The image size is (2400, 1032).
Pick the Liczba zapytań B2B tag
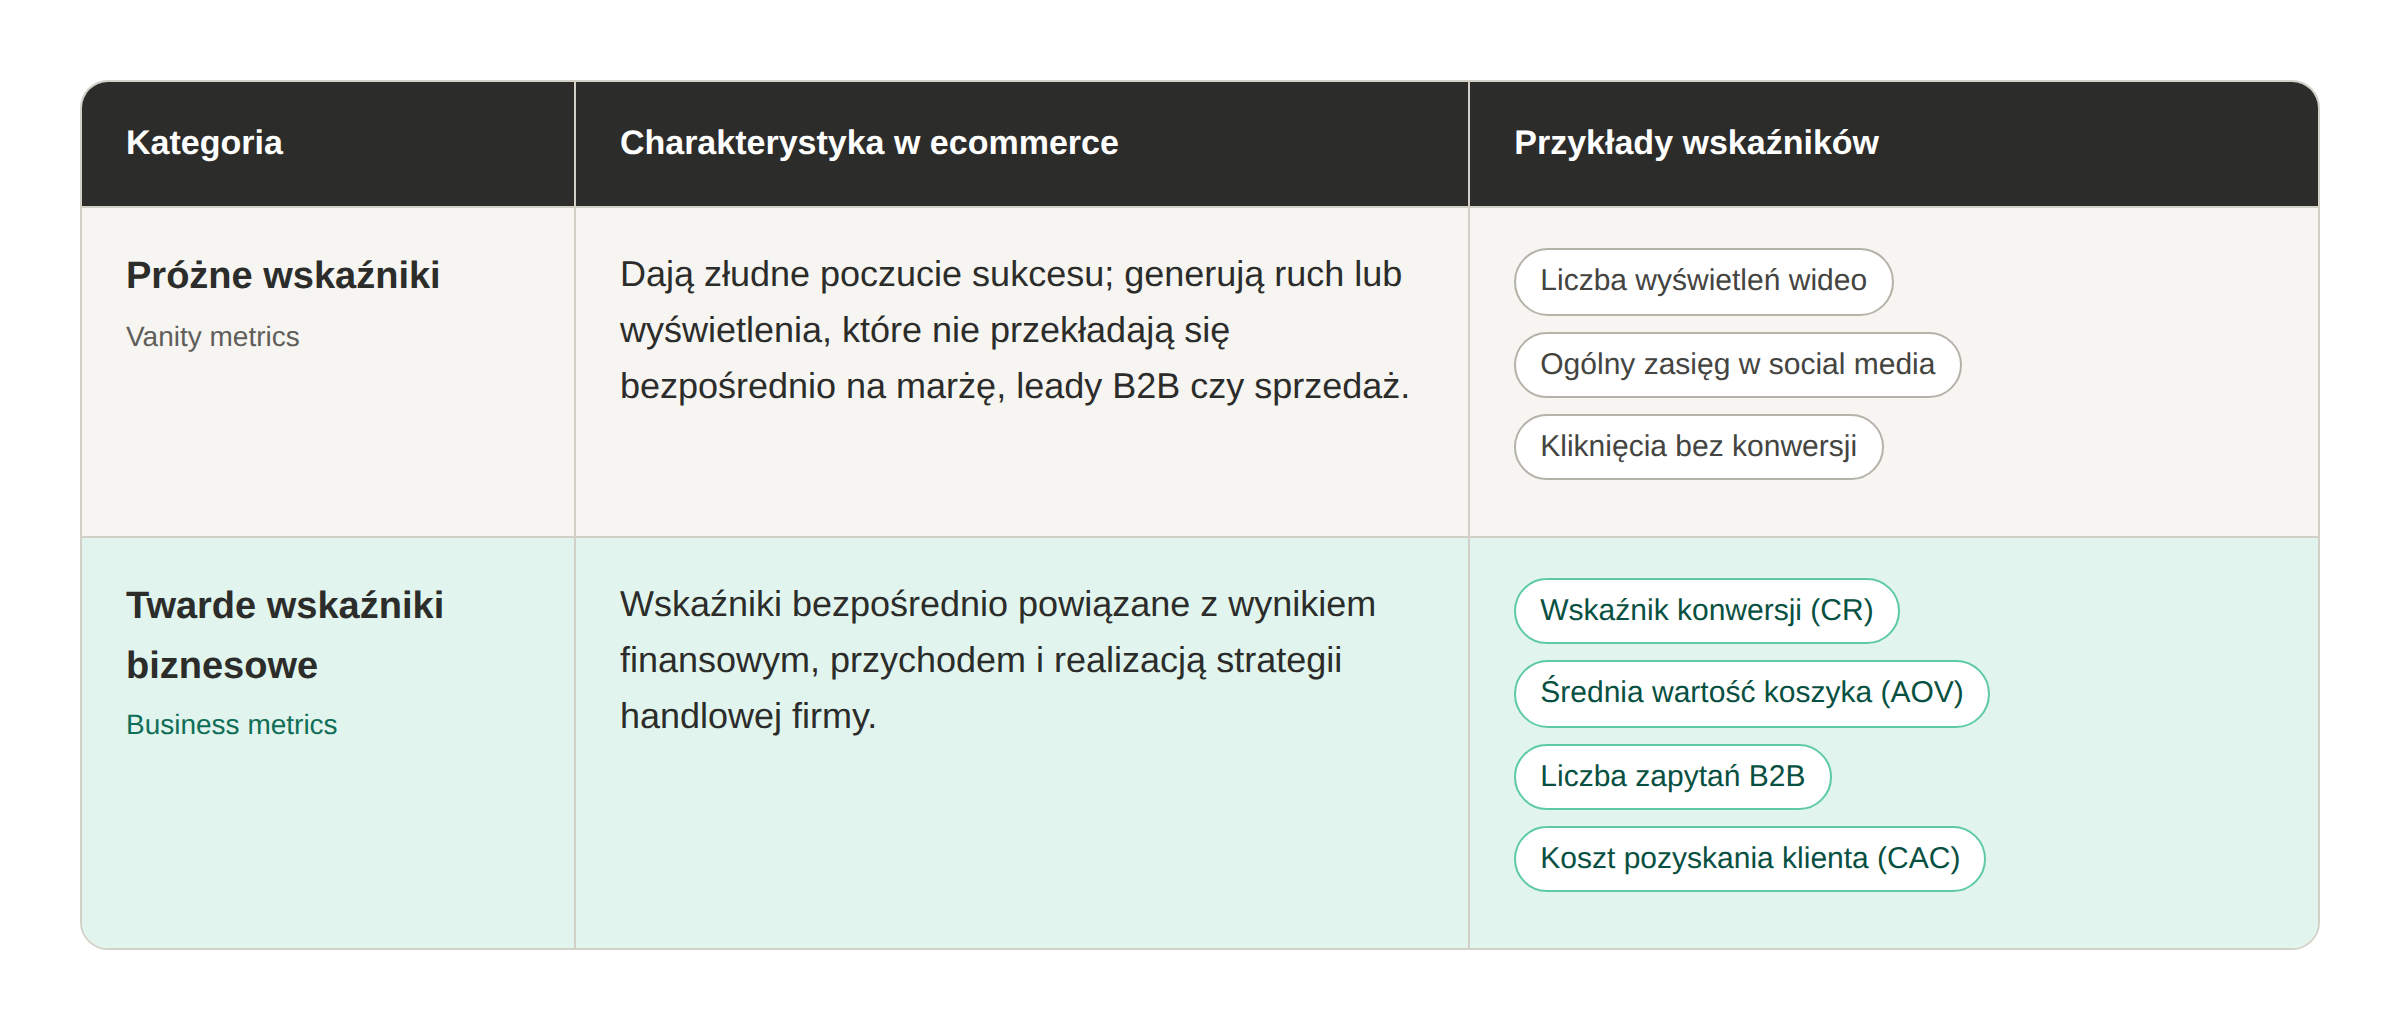[1672, 777]
